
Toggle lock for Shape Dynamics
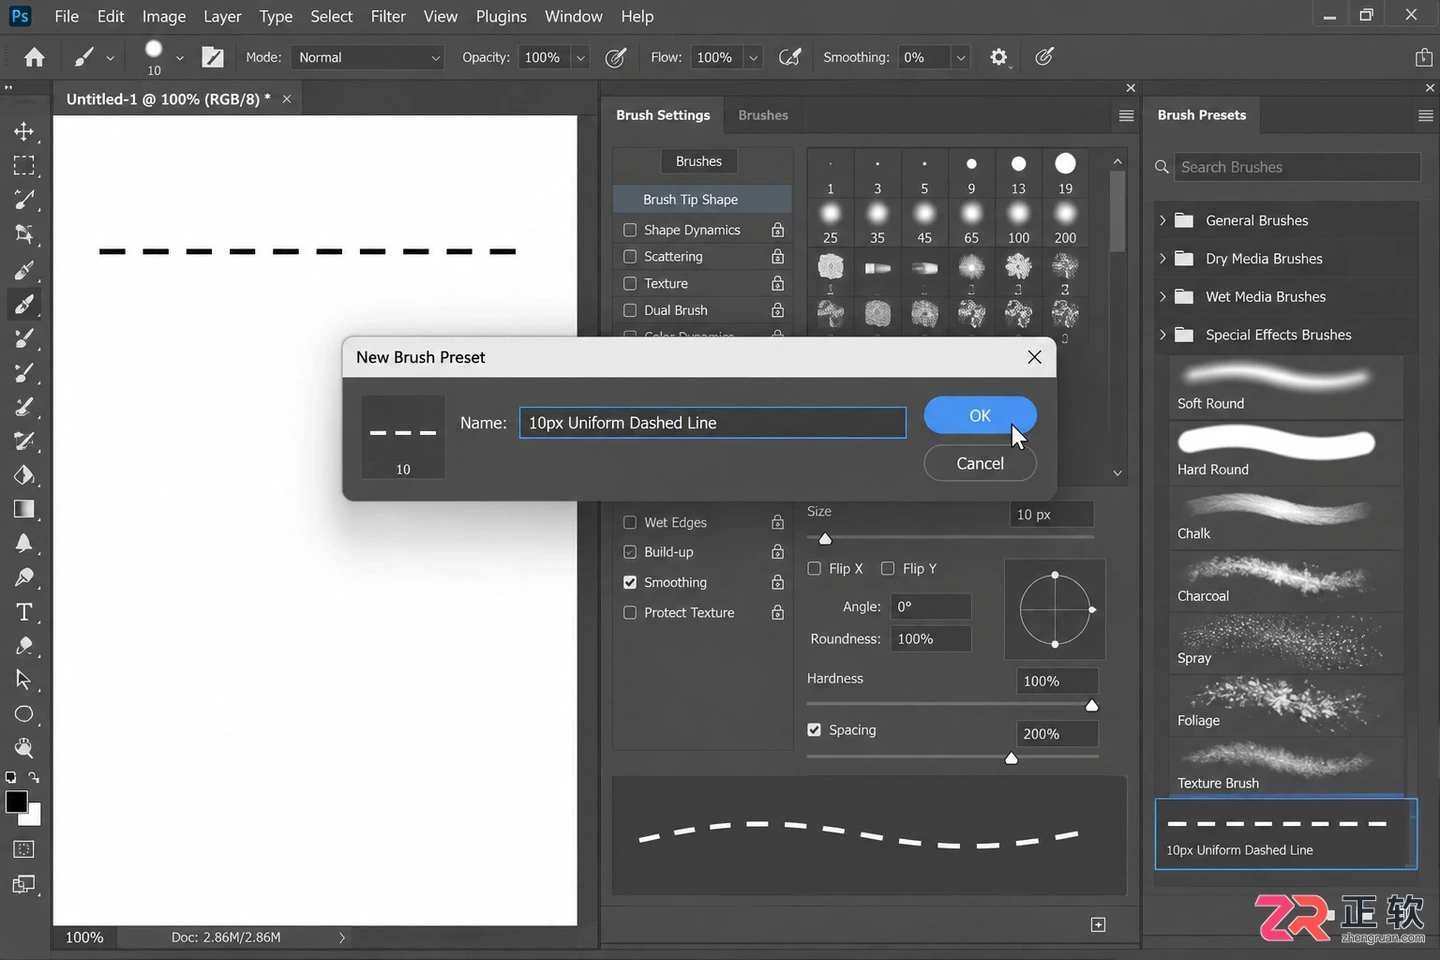[778, 230]
